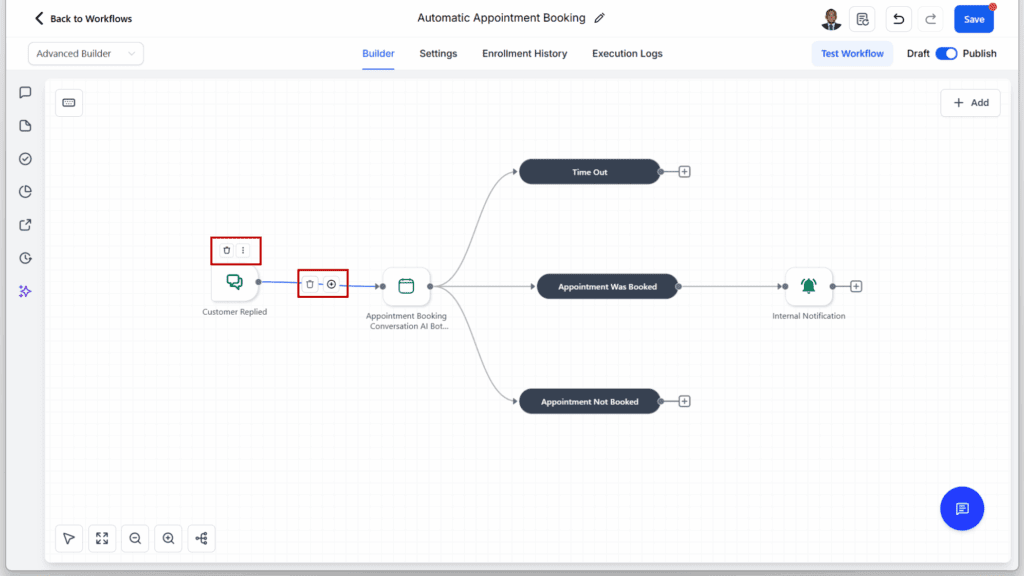
Task: Open the chat support bubble
Action: tap(962, 509)
